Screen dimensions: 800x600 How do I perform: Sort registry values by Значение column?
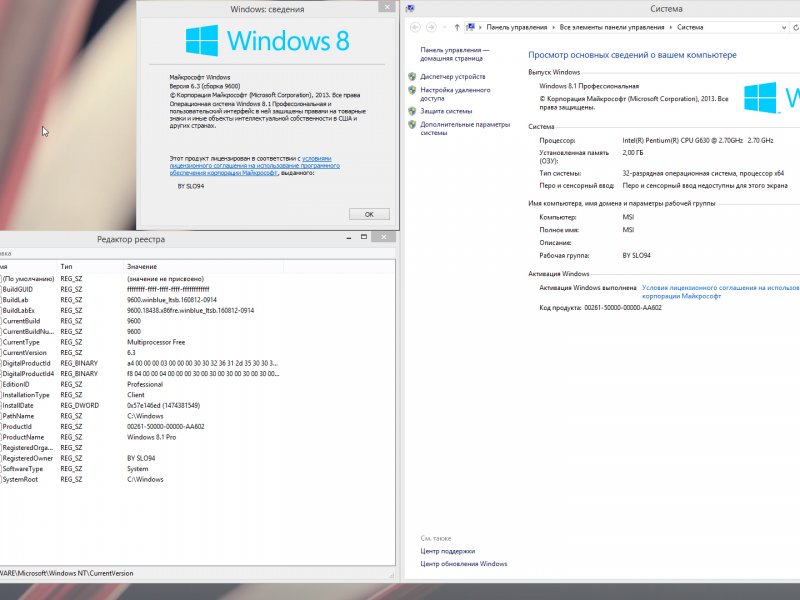(x=203, y=266)
